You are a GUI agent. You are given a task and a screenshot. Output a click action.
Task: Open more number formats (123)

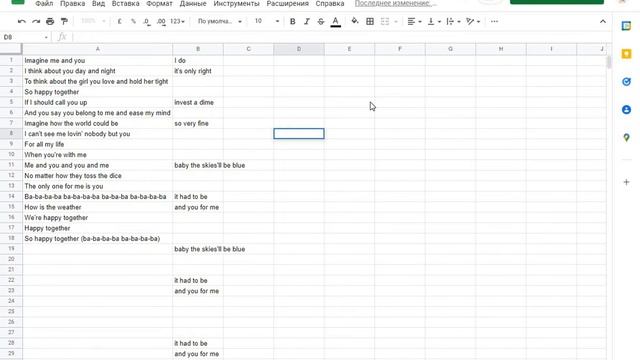(x=177, y=21)
